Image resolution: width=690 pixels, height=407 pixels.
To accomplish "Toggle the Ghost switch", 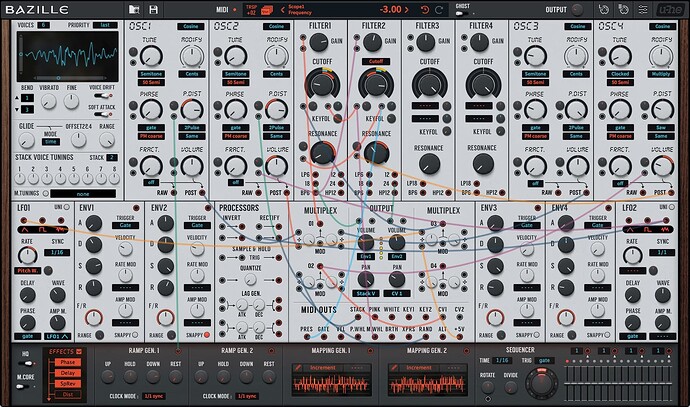I will click(x=461, y=13).
